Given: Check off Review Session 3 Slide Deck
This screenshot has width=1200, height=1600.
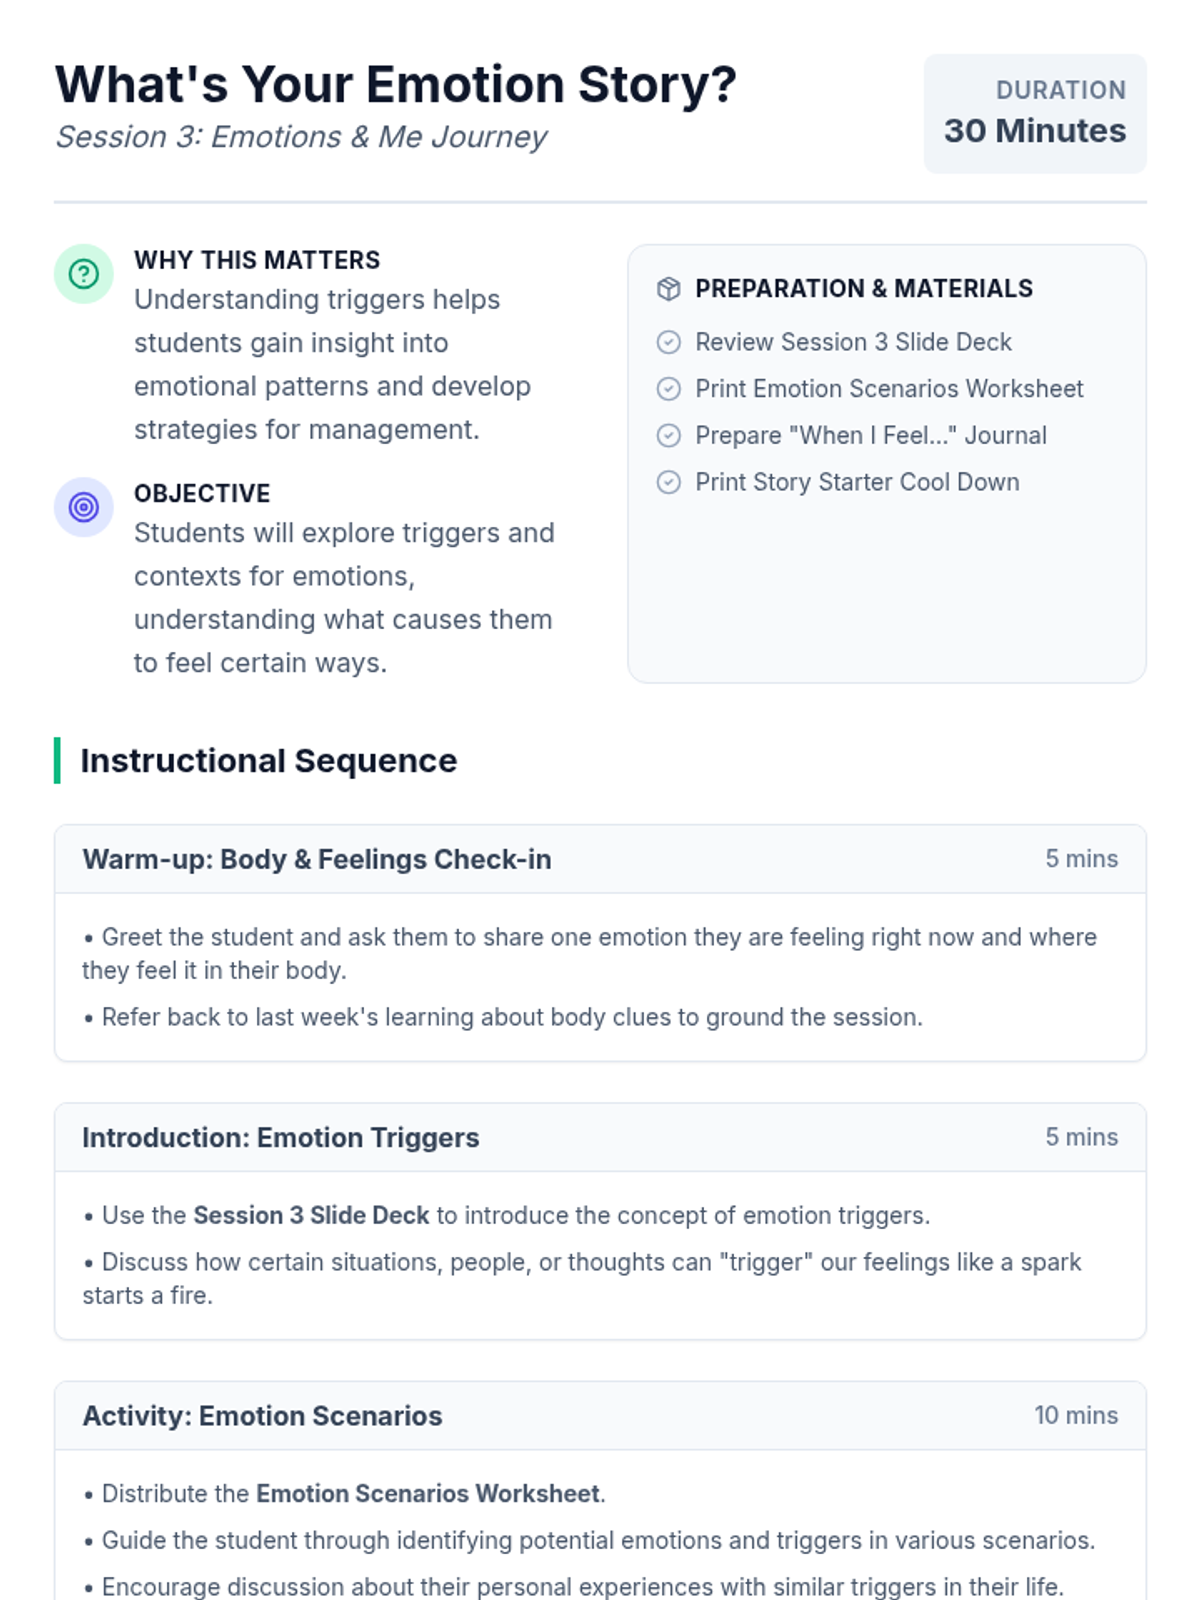Looking at the screenshot, I should [x=668, y=342].
